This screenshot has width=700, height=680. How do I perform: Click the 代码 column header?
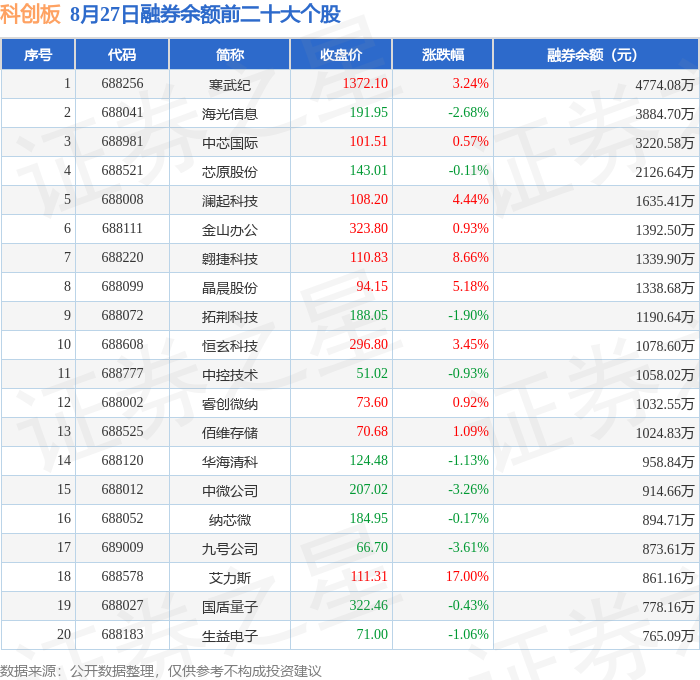tap(122, 54)
